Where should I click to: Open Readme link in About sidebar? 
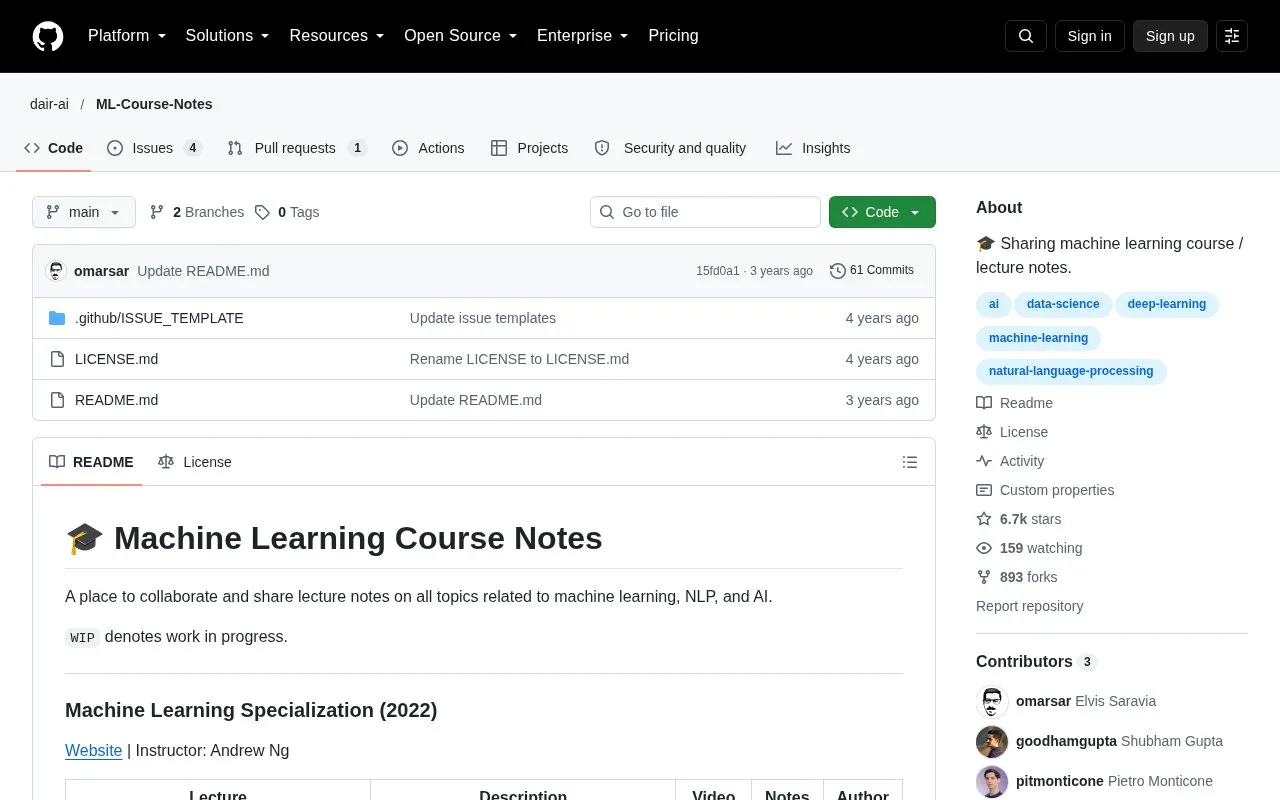point(1014,403)
